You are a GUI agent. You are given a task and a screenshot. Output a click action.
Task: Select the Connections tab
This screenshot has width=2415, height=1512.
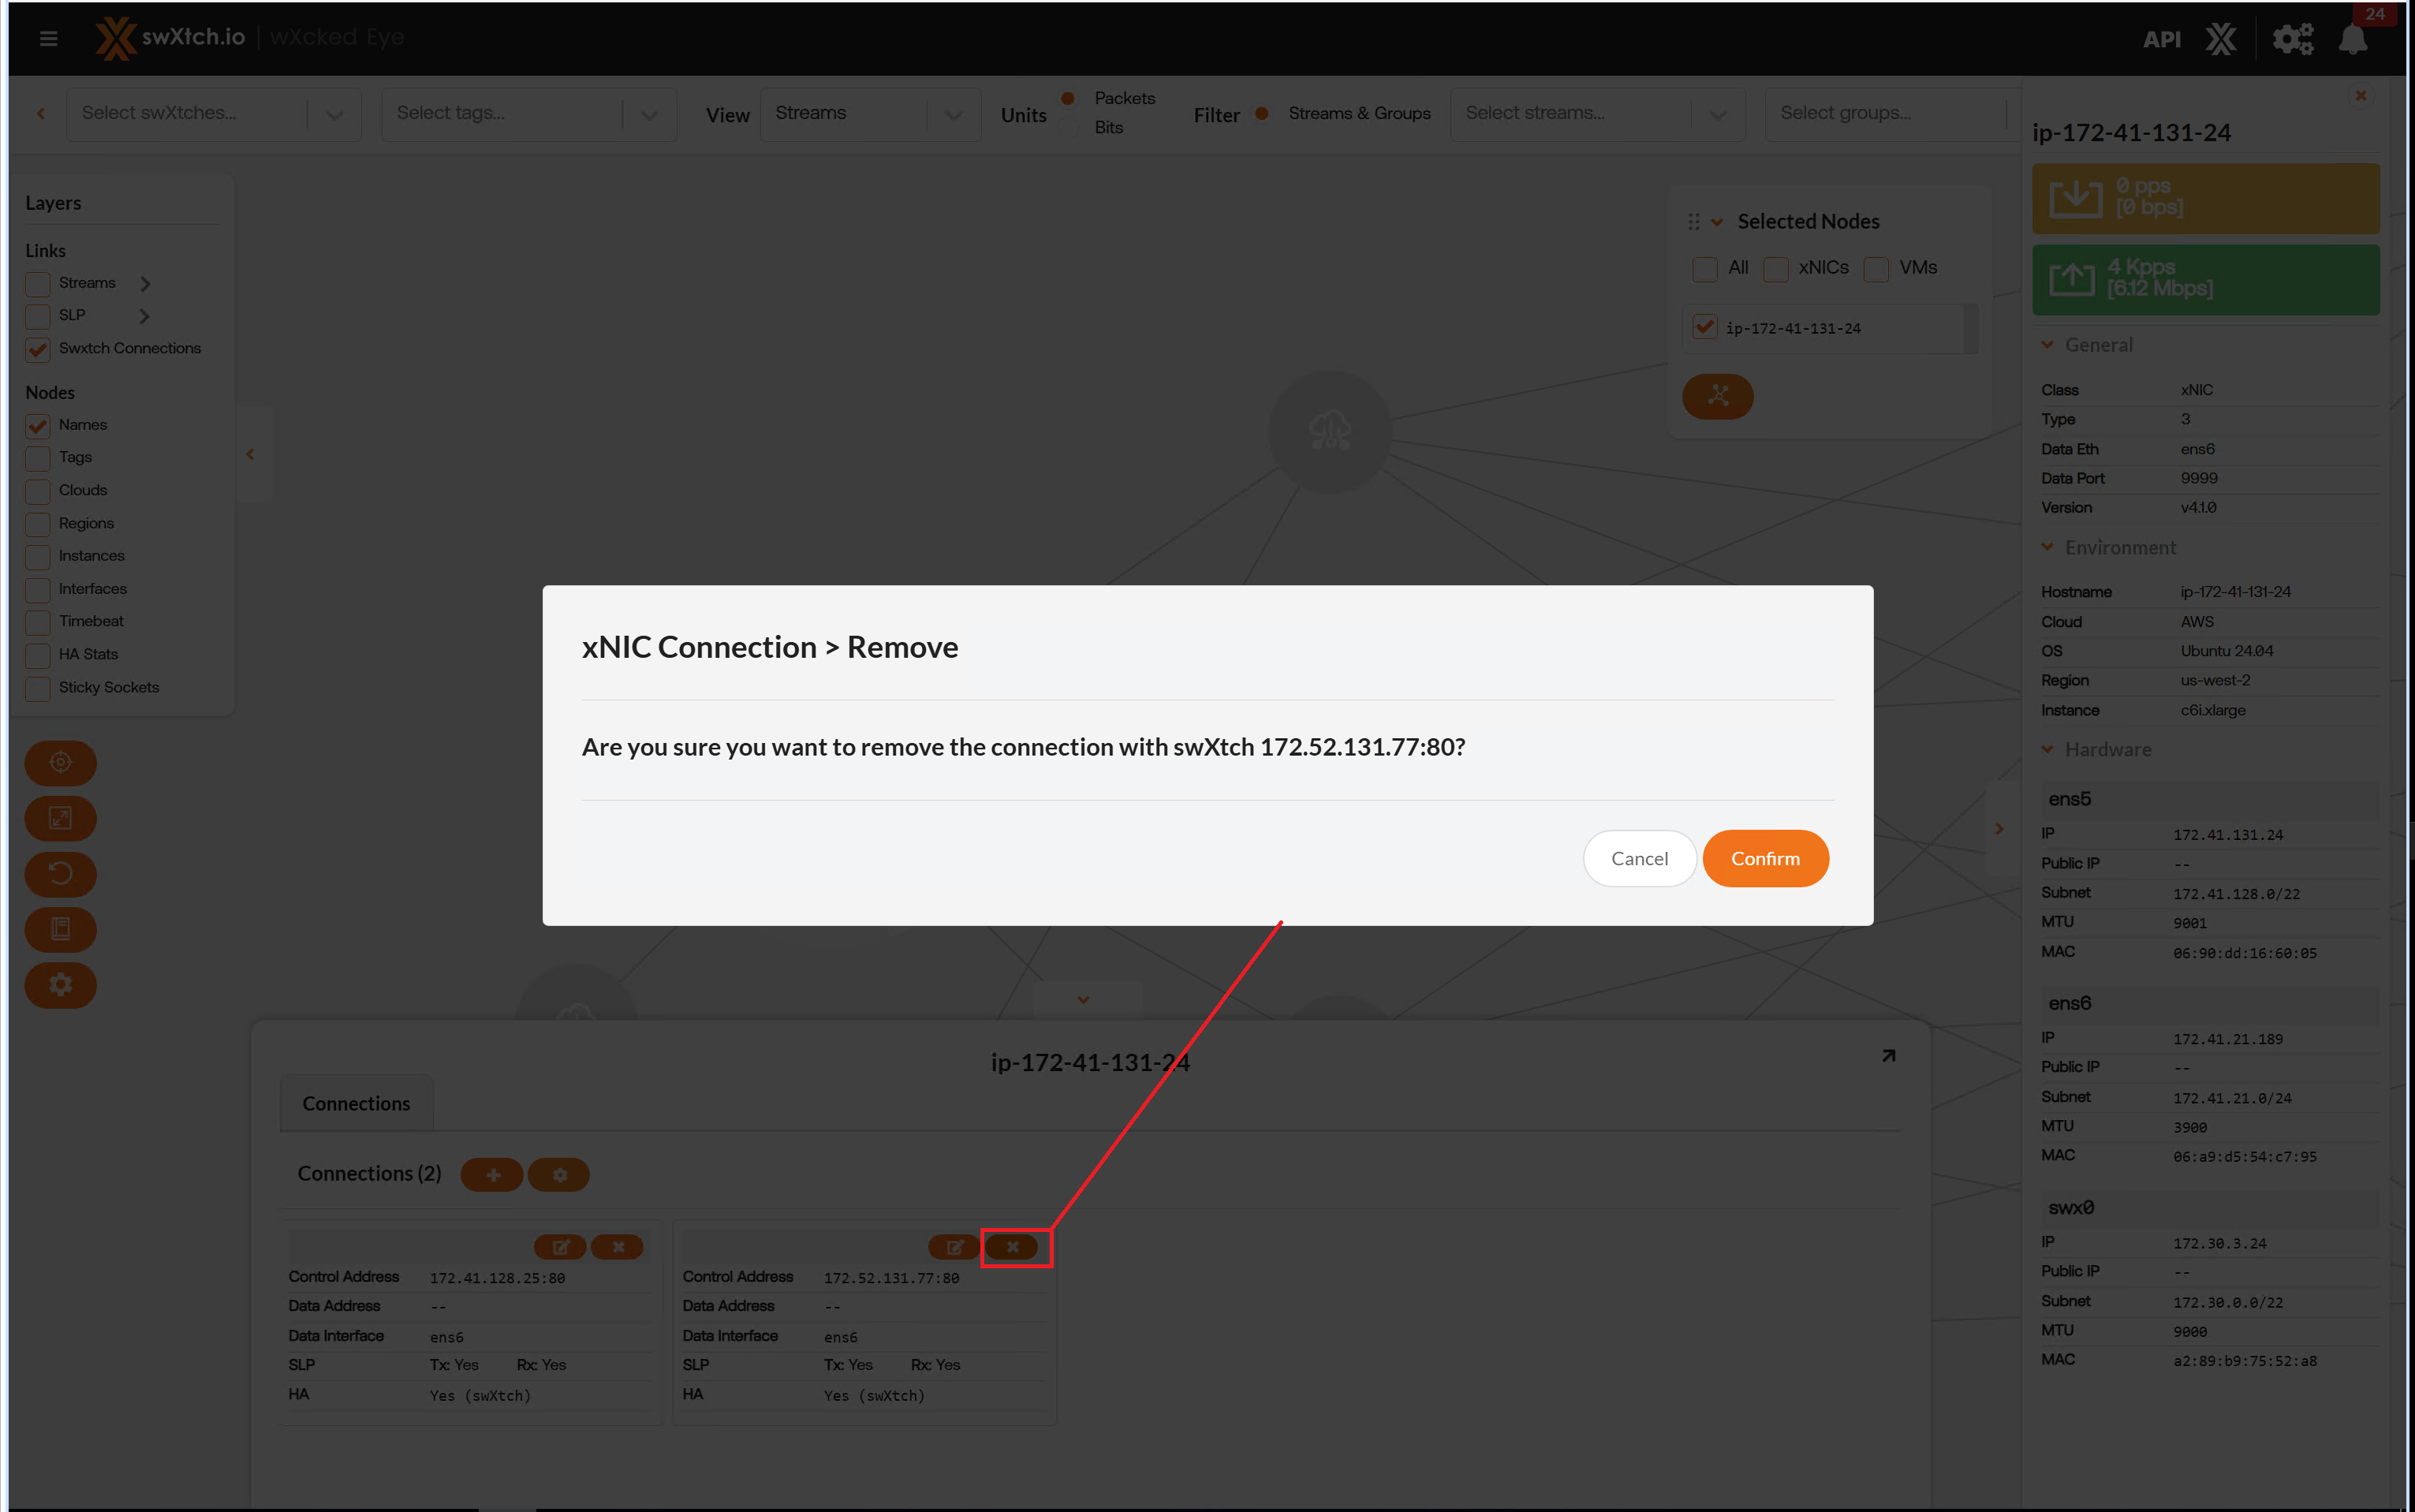356,1103
